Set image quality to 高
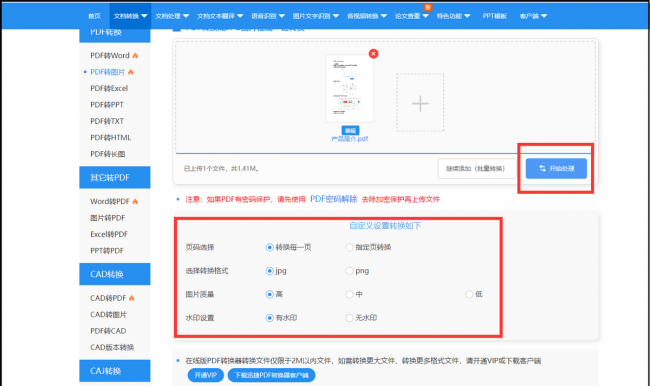 [269, 294]
